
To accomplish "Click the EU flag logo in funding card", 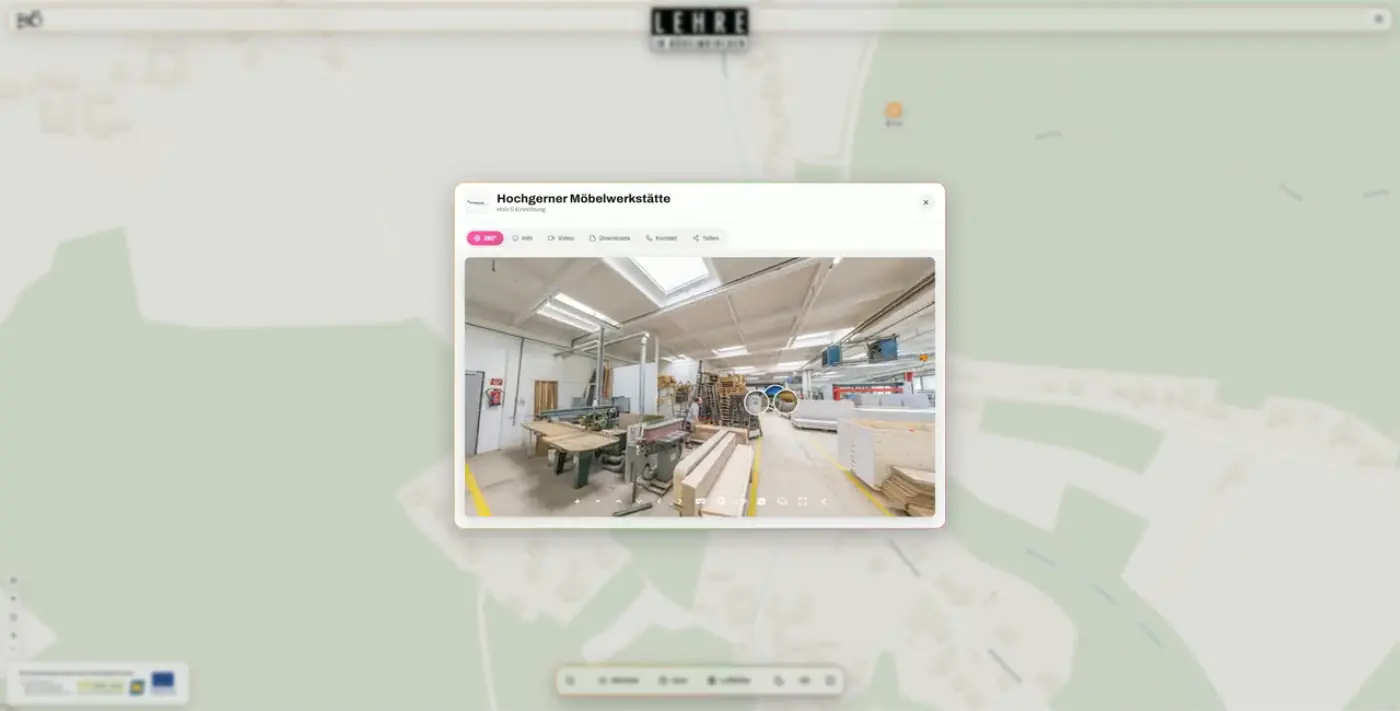I will (163, 683).
